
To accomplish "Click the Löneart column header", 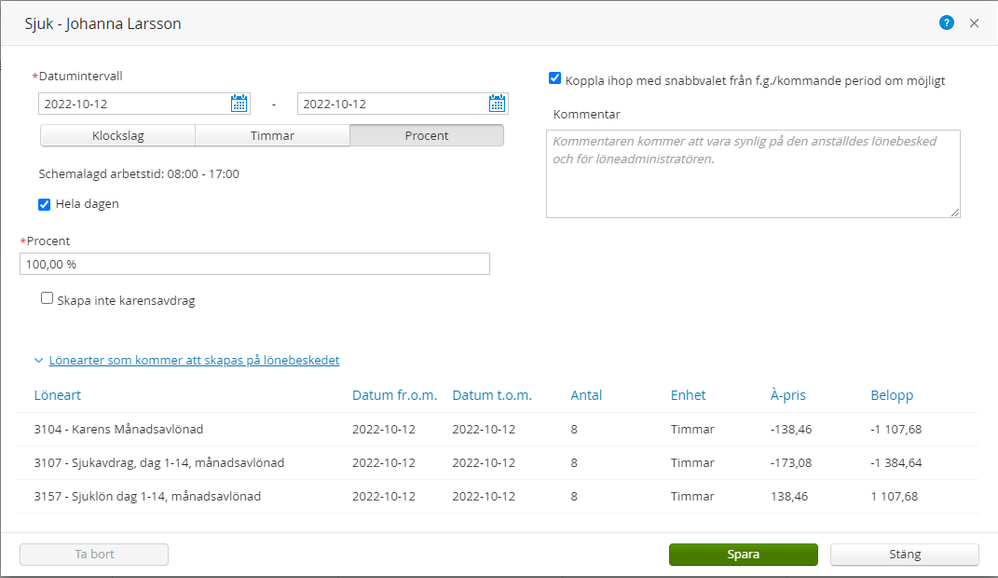I will pos(57,395).
